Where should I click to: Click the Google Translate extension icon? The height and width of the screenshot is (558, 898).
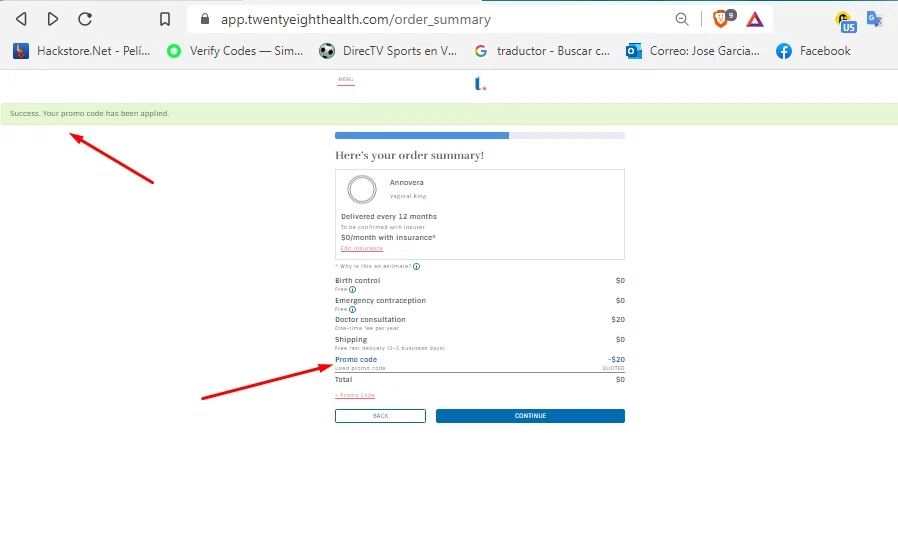coord(875,19)
